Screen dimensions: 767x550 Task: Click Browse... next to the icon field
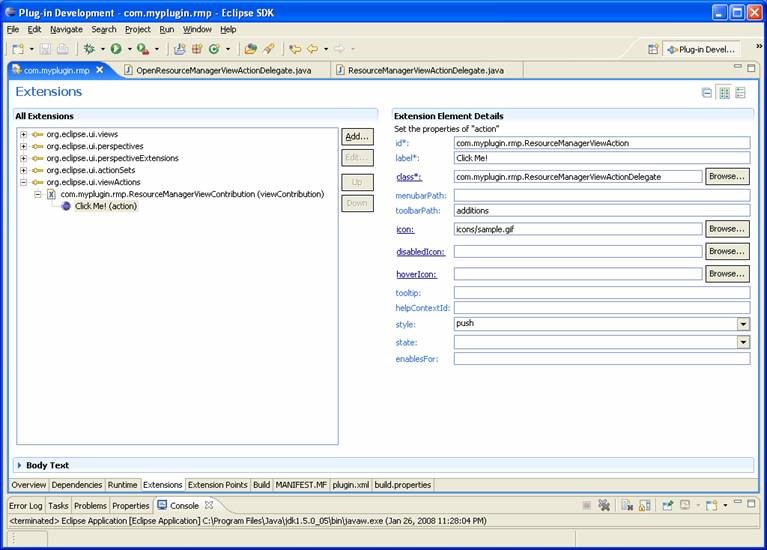[727, 229]
